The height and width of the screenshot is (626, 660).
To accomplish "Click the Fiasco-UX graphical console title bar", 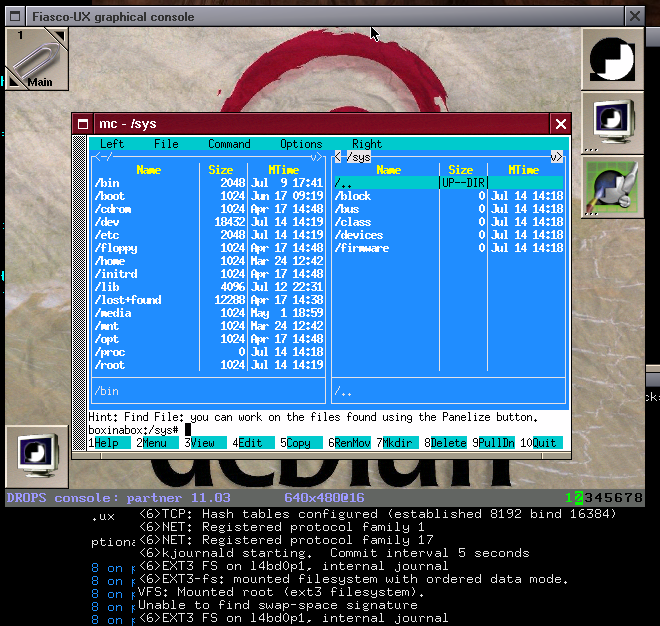I will tap(325, 16).
